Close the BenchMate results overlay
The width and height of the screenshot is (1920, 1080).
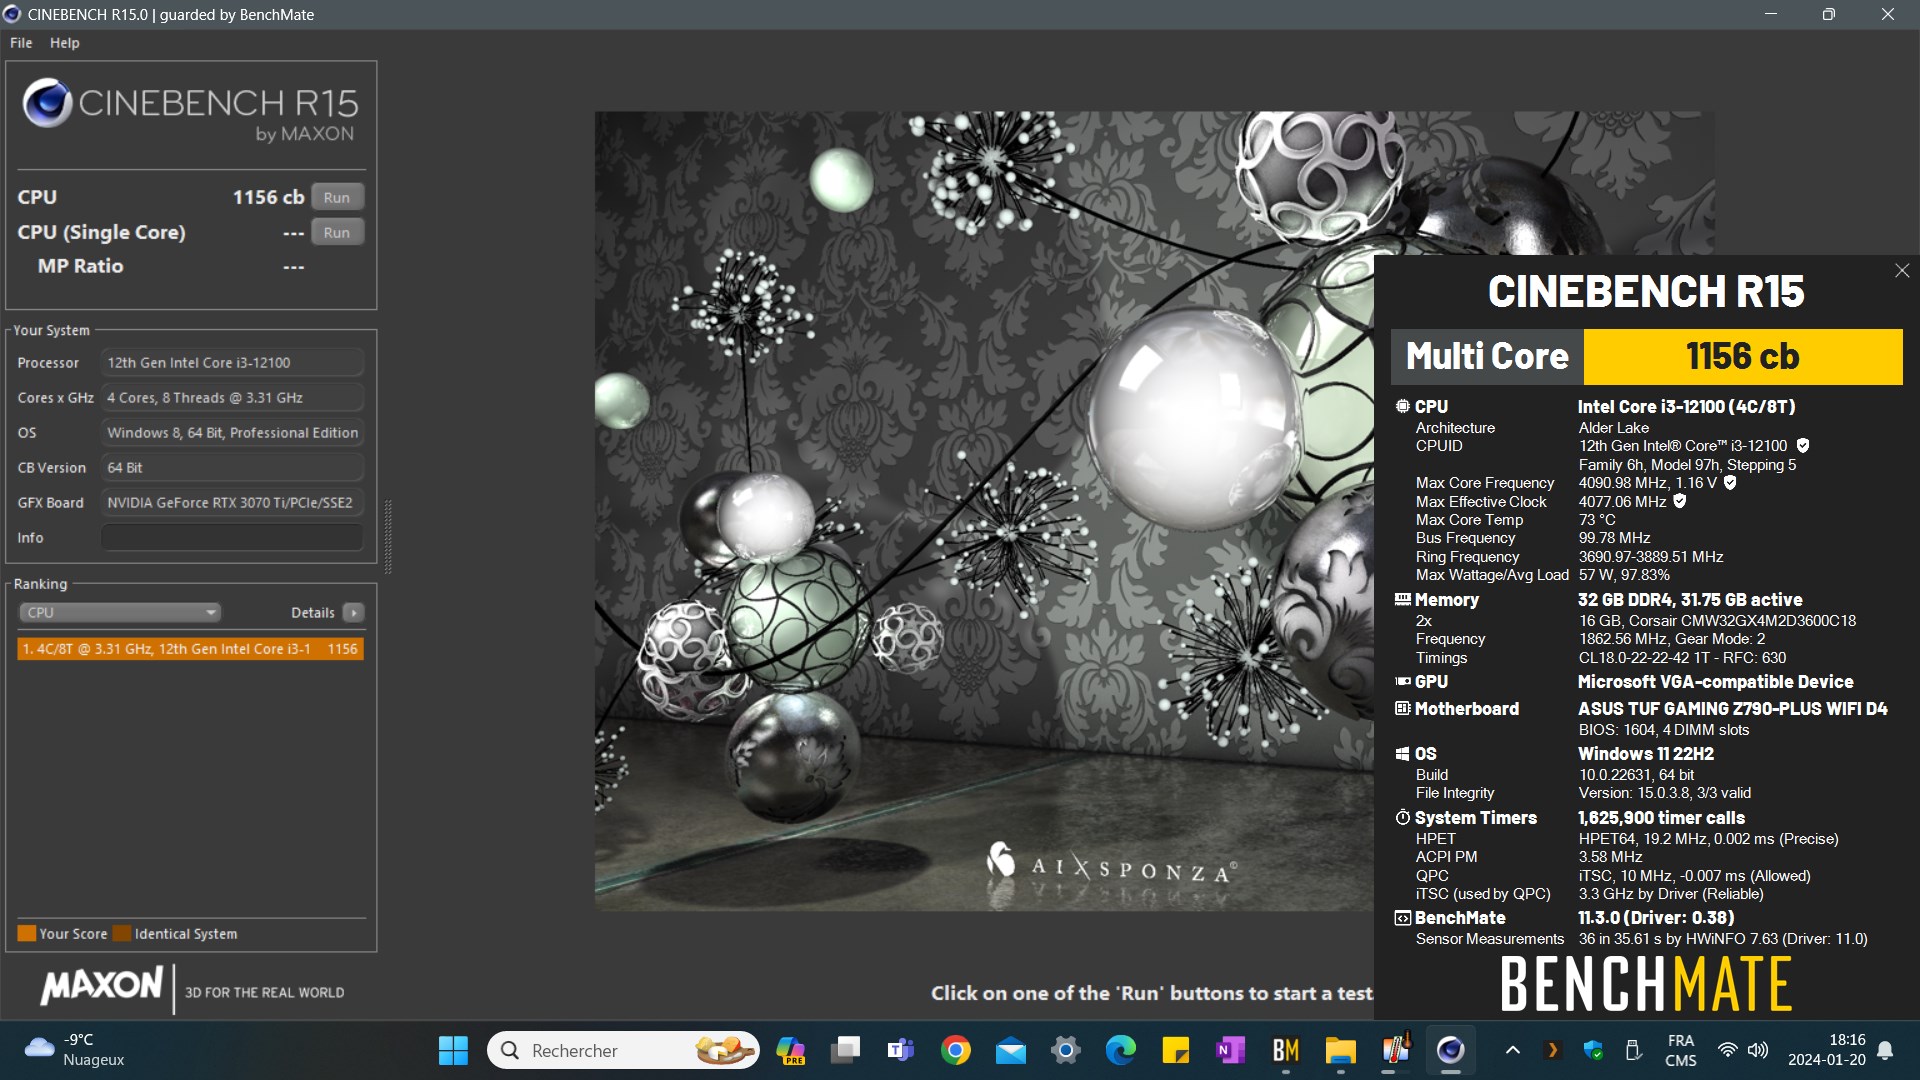click(x=1902, y=271)
